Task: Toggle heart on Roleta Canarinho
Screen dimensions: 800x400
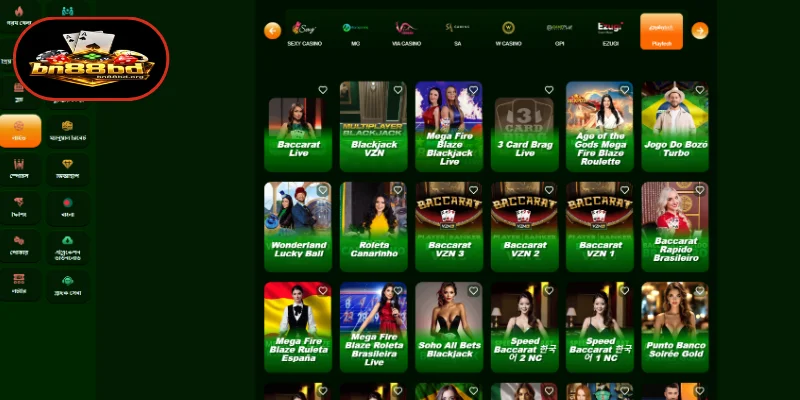Action: pos(398,190)
